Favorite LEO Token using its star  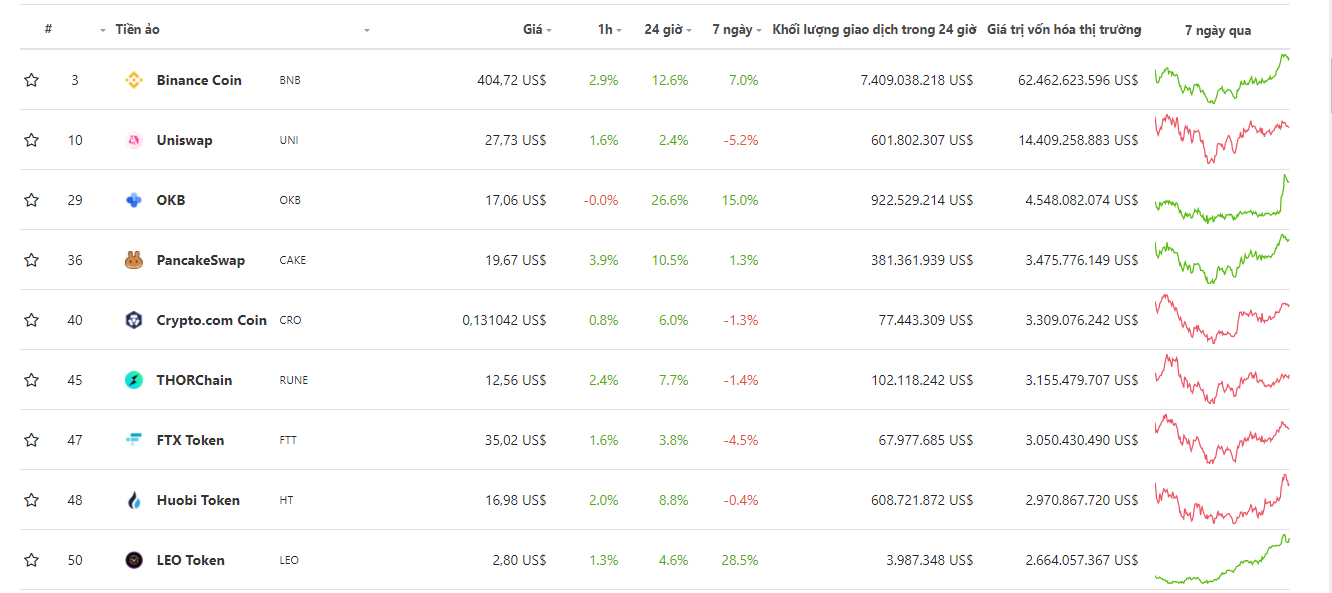(31, 560)
